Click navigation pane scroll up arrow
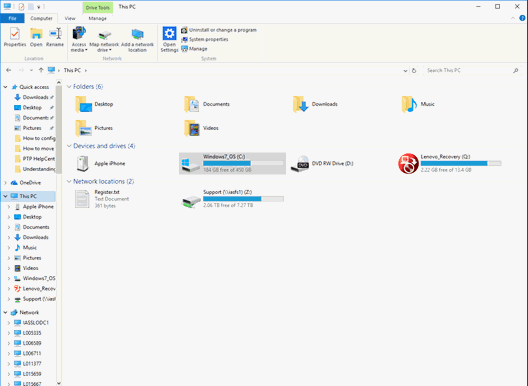The width and height of the screenshot is (528, 386). (59, 82)
